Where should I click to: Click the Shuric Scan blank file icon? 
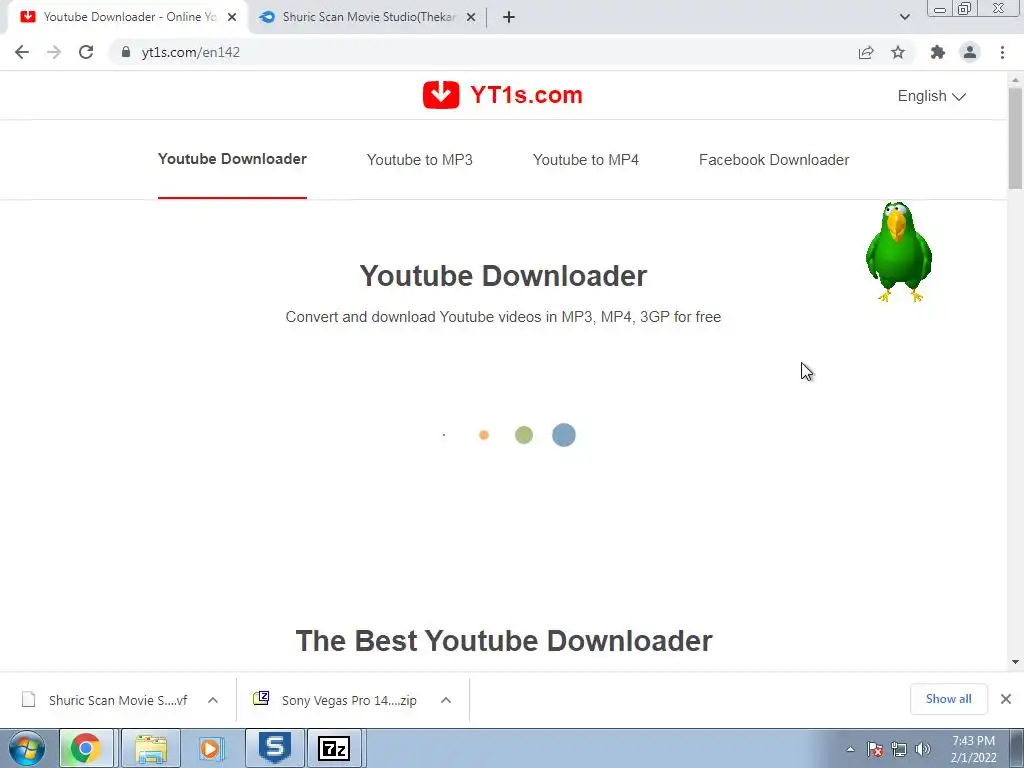(x=29, y=699)
